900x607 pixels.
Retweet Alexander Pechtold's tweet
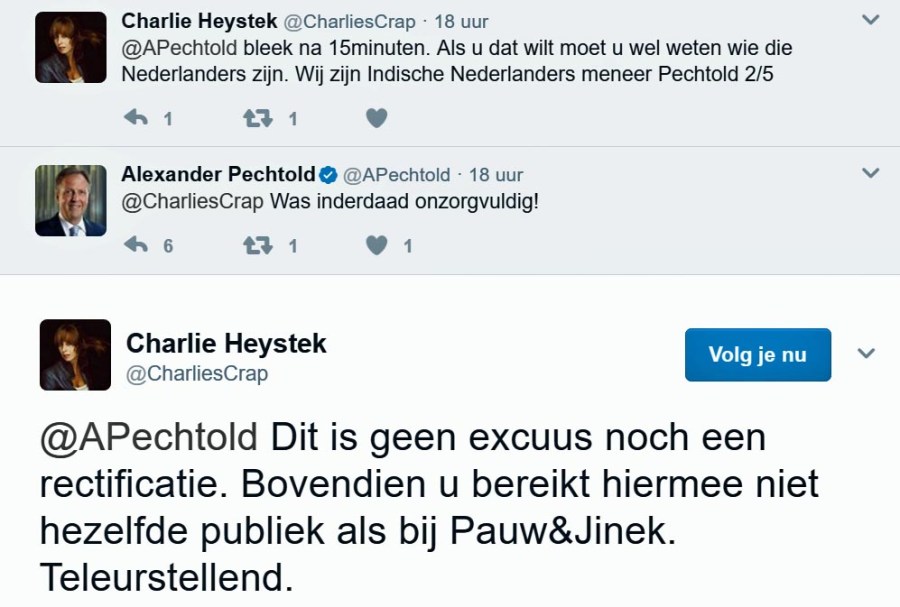258,245
